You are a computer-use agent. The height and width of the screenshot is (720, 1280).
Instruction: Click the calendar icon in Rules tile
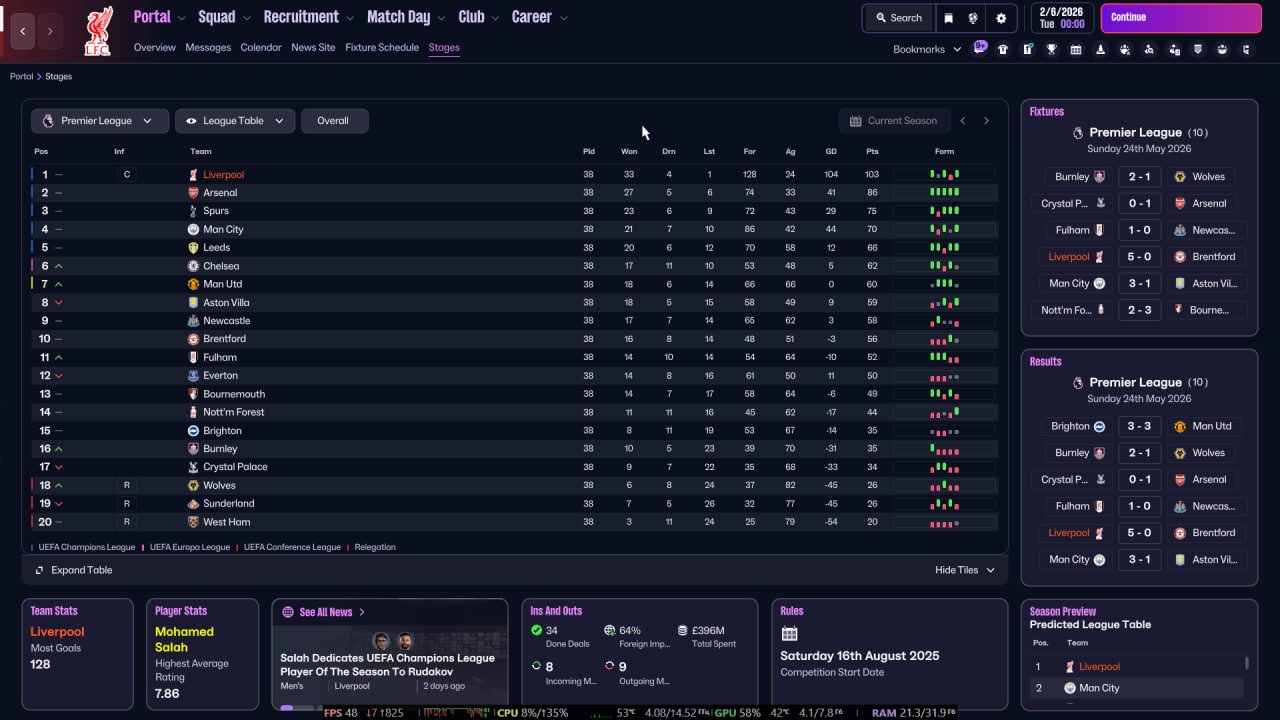[789, 634]
